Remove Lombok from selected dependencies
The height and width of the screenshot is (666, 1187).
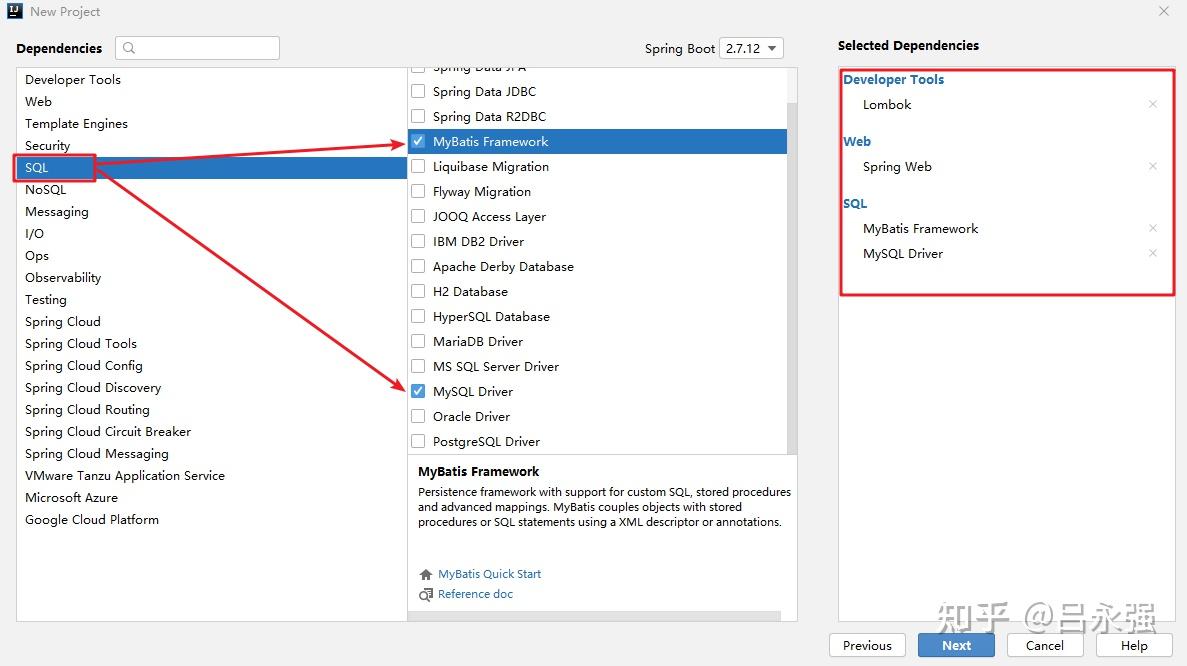[1152, 104]
